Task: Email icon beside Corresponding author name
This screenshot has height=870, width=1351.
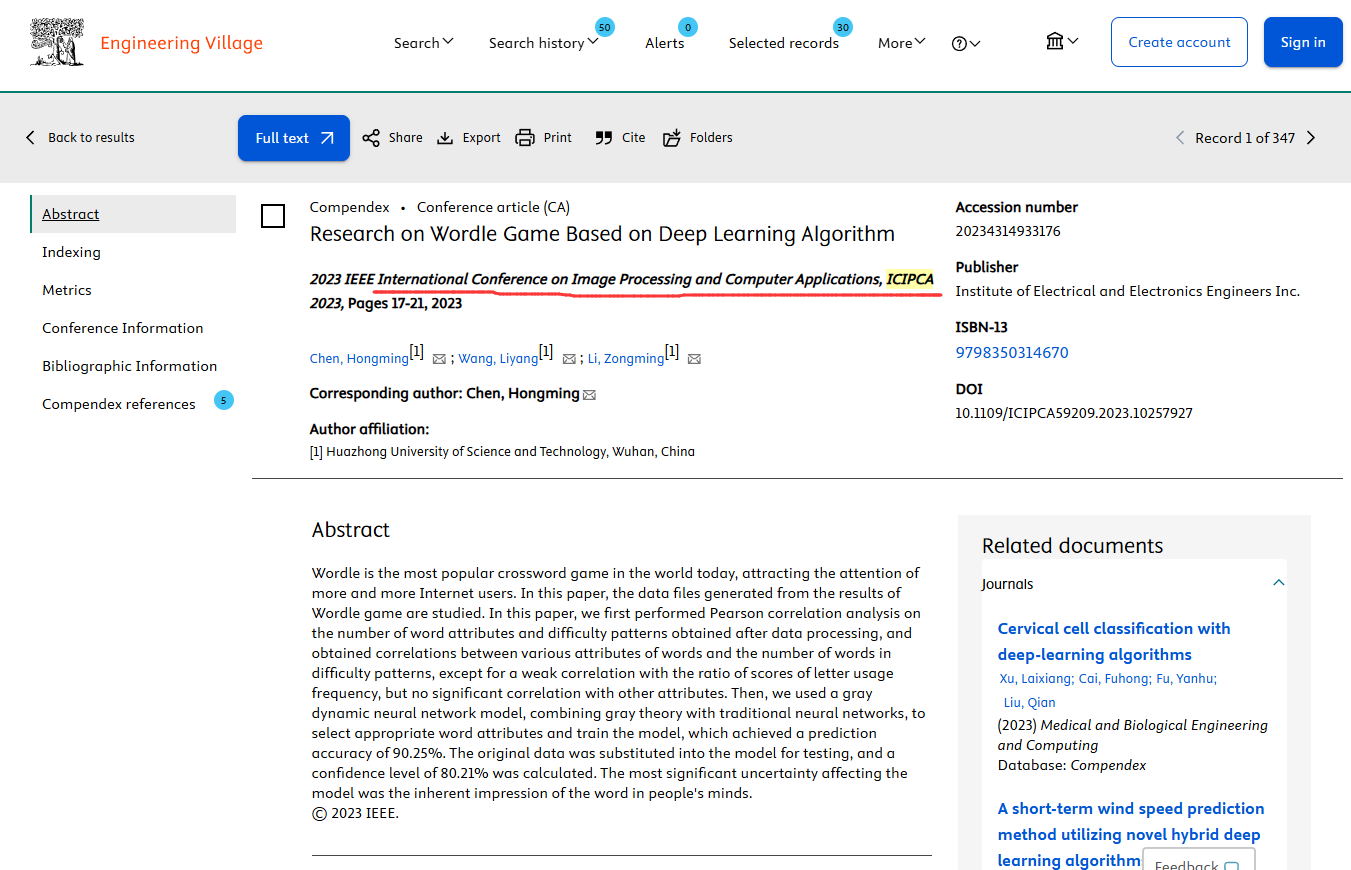Action: pos(589,395)
